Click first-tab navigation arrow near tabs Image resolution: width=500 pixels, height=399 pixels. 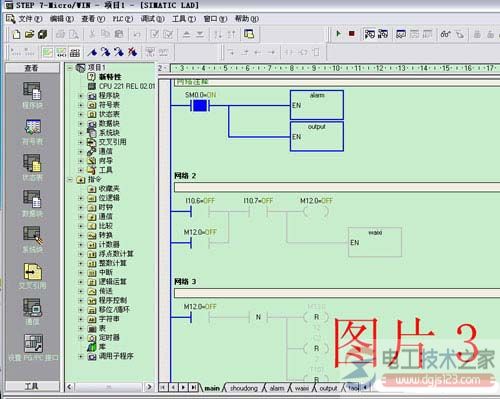(163, 387)
